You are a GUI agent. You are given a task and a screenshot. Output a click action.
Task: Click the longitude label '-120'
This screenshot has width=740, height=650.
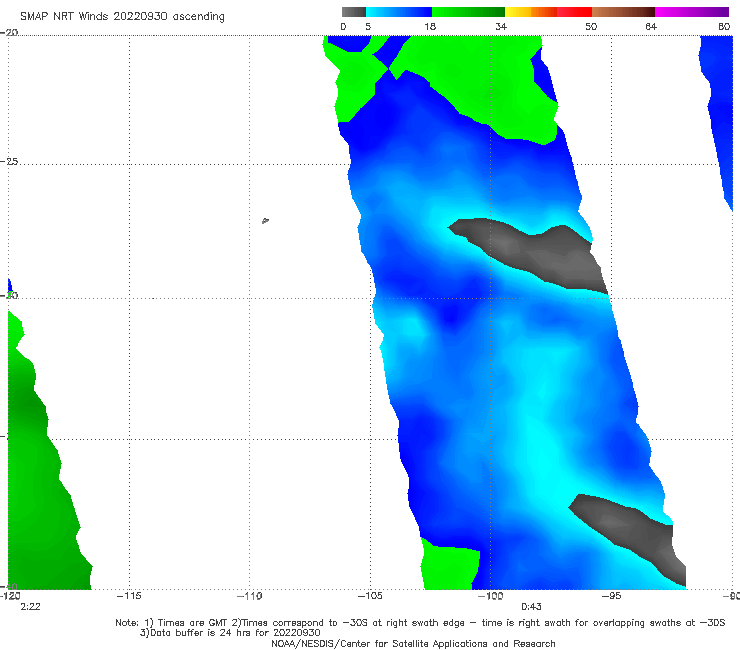tap(10, 596)
